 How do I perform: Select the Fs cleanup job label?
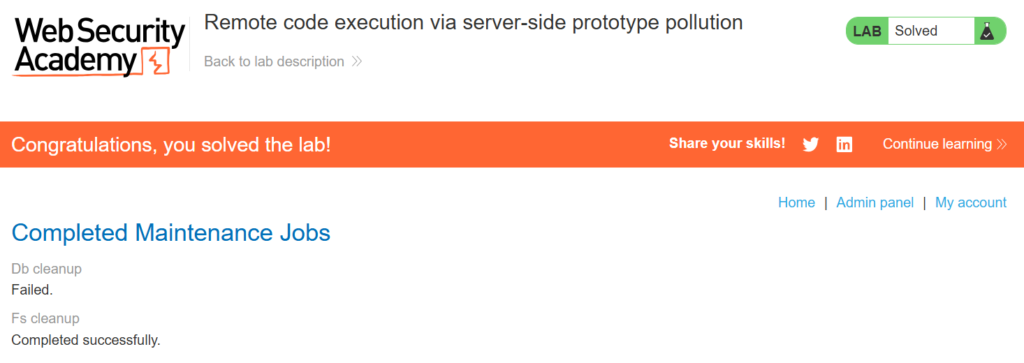[46, 319]
